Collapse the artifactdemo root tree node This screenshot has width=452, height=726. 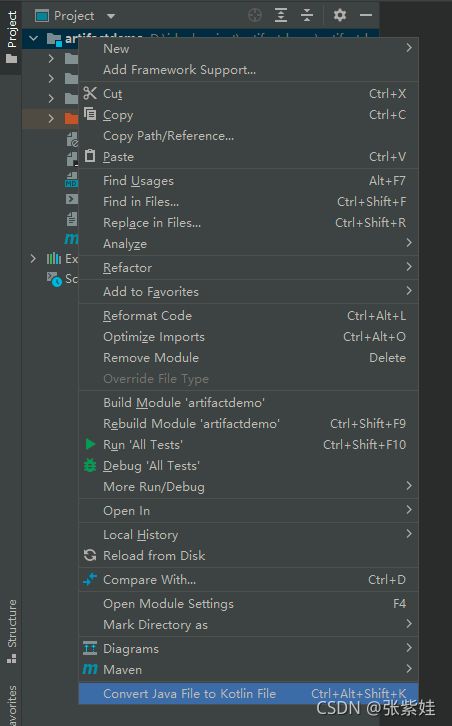coord(33,38)
